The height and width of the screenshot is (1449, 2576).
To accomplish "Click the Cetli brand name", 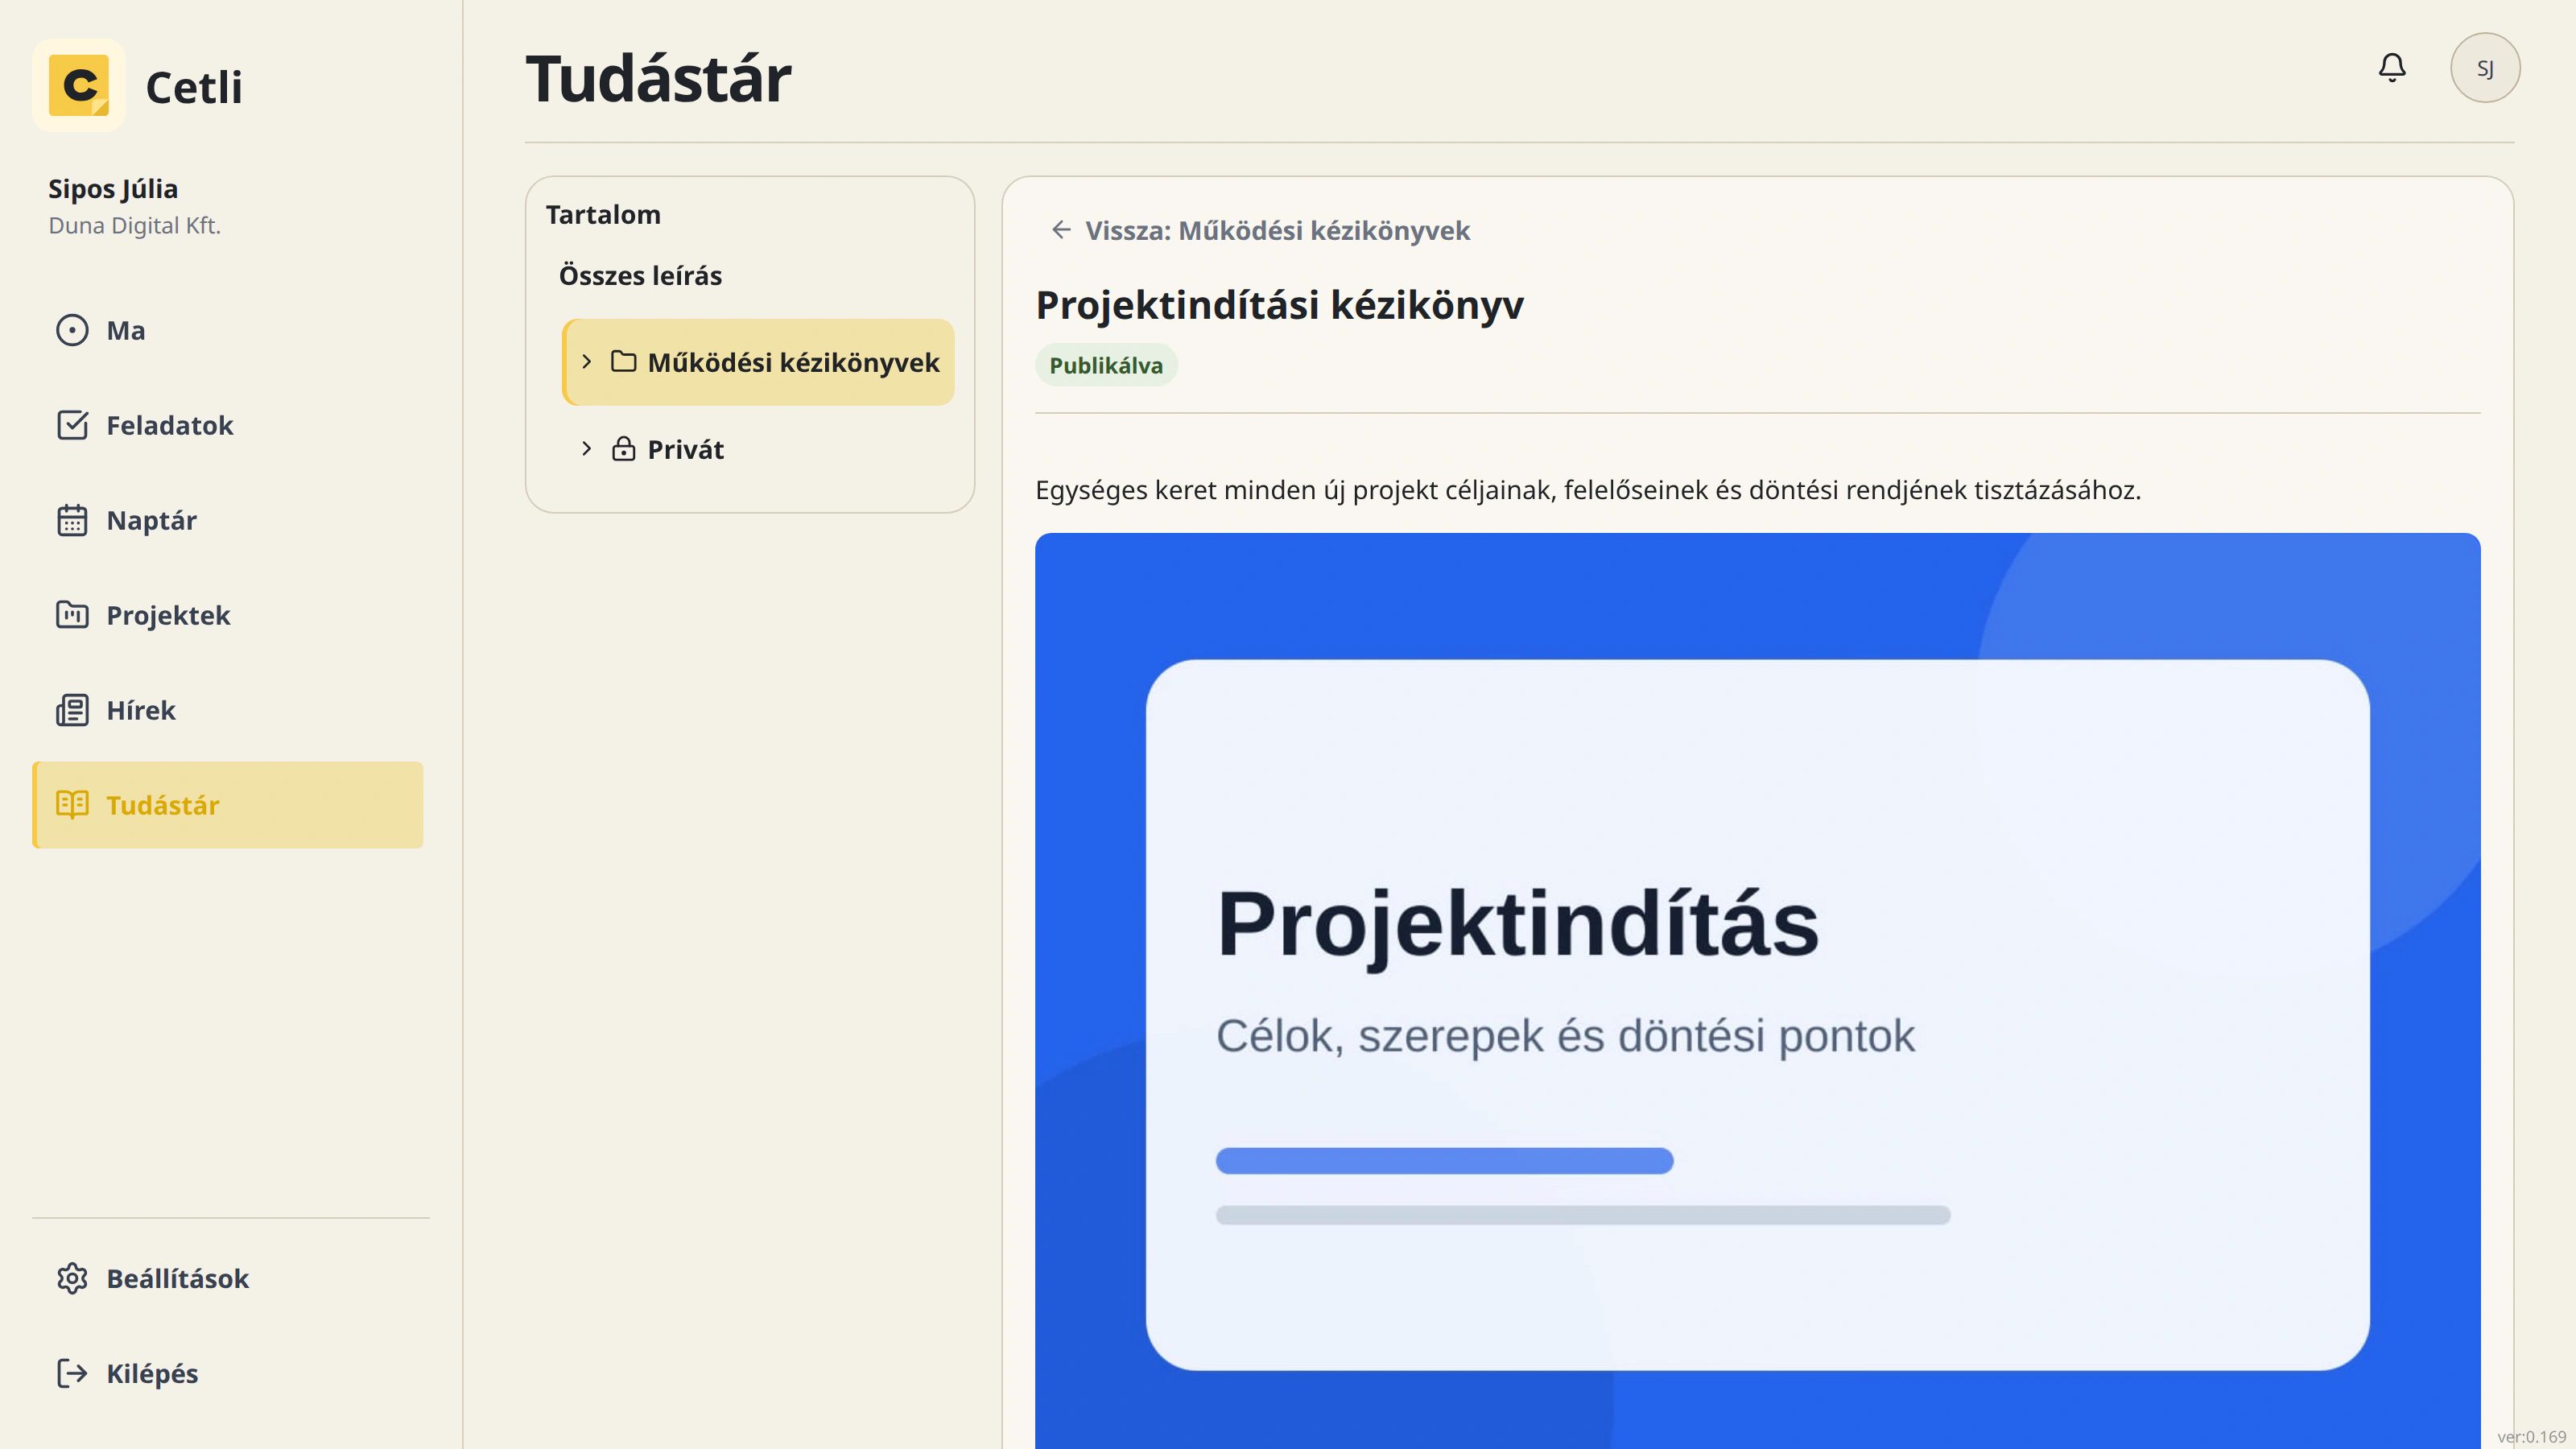I will [x=194, y=88].
